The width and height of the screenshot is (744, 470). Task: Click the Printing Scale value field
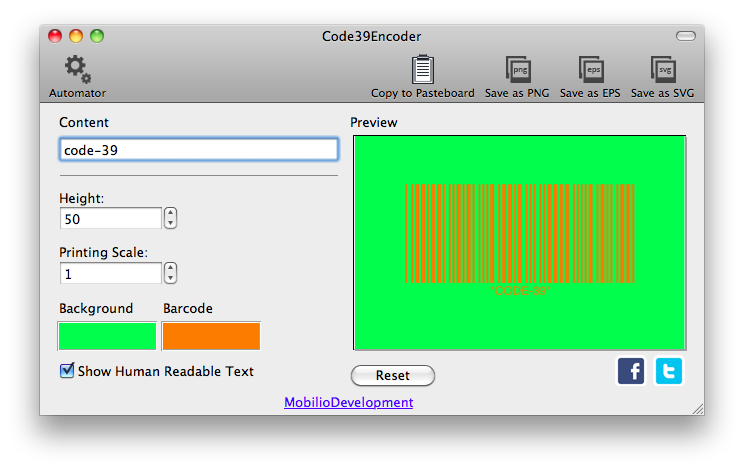click(x=111, y=274)
